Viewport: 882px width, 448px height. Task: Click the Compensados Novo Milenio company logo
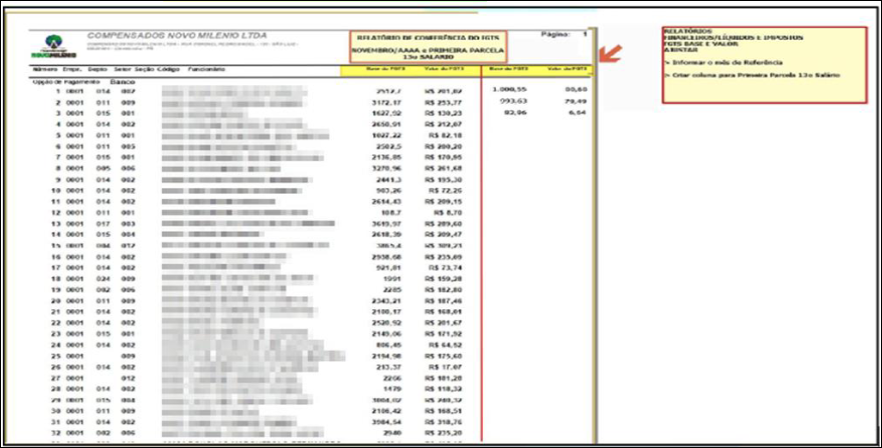[x=48, y=46]
